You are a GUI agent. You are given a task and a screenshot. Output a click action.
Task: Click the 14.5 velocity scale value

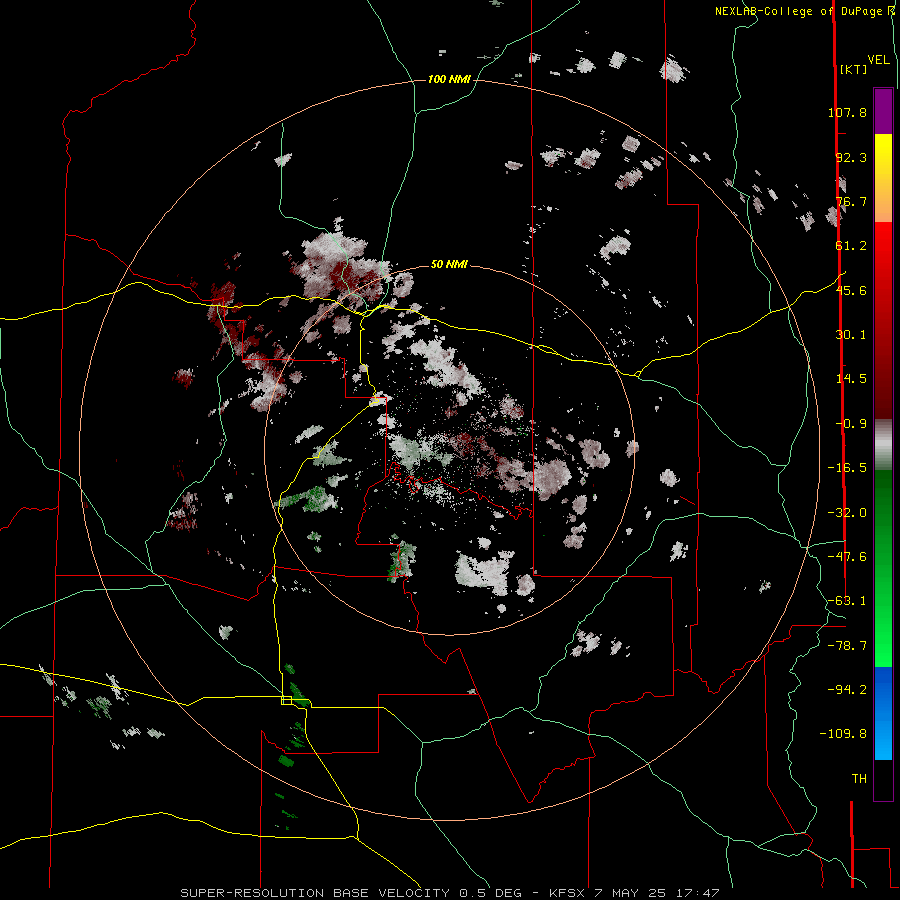coord(851,379)
